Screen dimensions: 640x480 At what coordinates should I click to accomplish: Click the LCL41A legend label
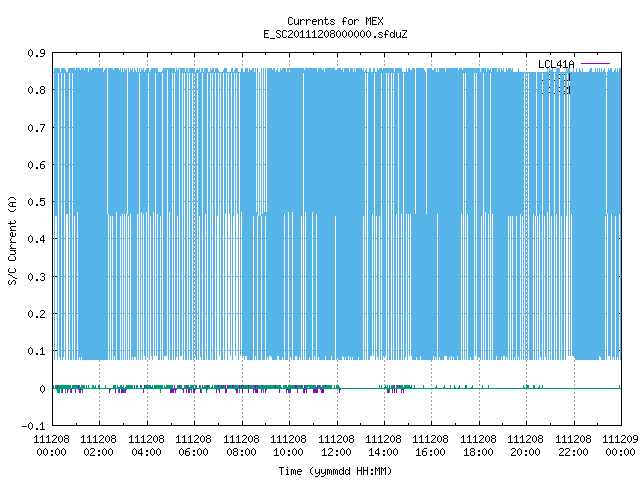pyautogui.click(x=556, y=64)
